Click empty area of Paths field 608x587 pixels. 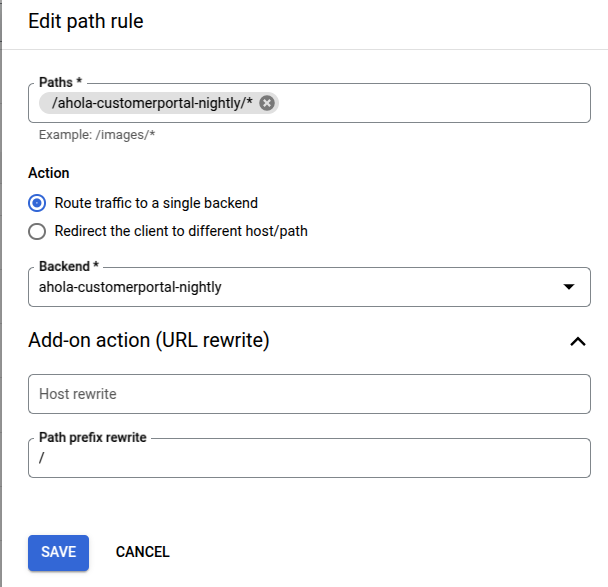434,103
